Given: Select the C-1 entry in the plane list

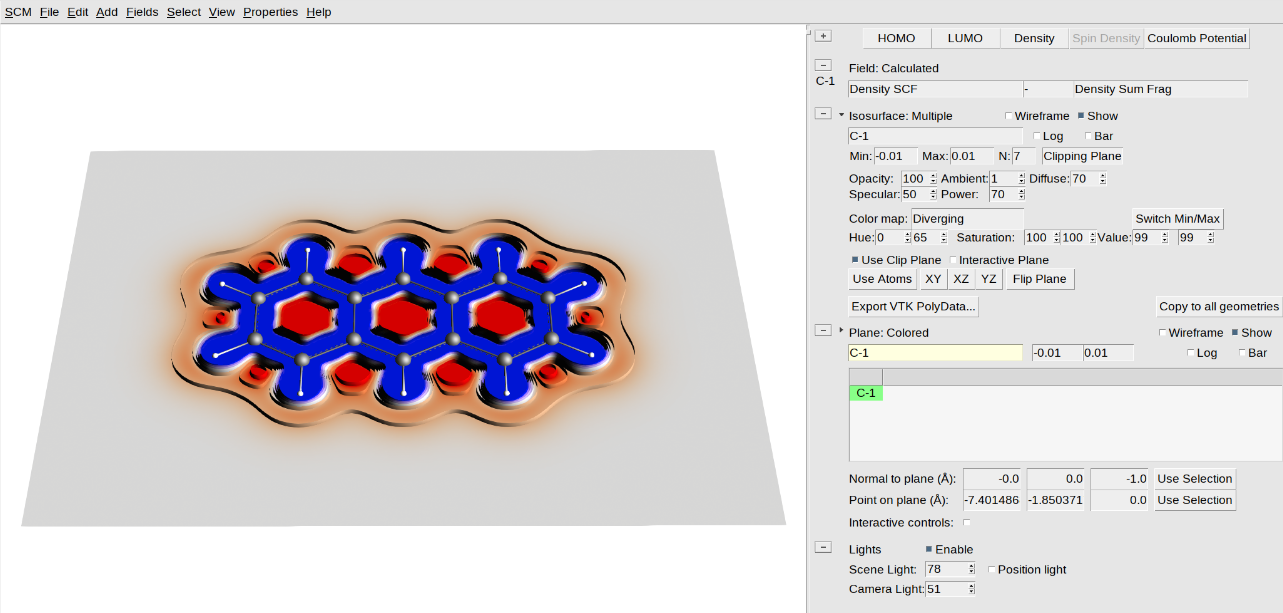Looking at the screenshot, I should pos(864,392).
